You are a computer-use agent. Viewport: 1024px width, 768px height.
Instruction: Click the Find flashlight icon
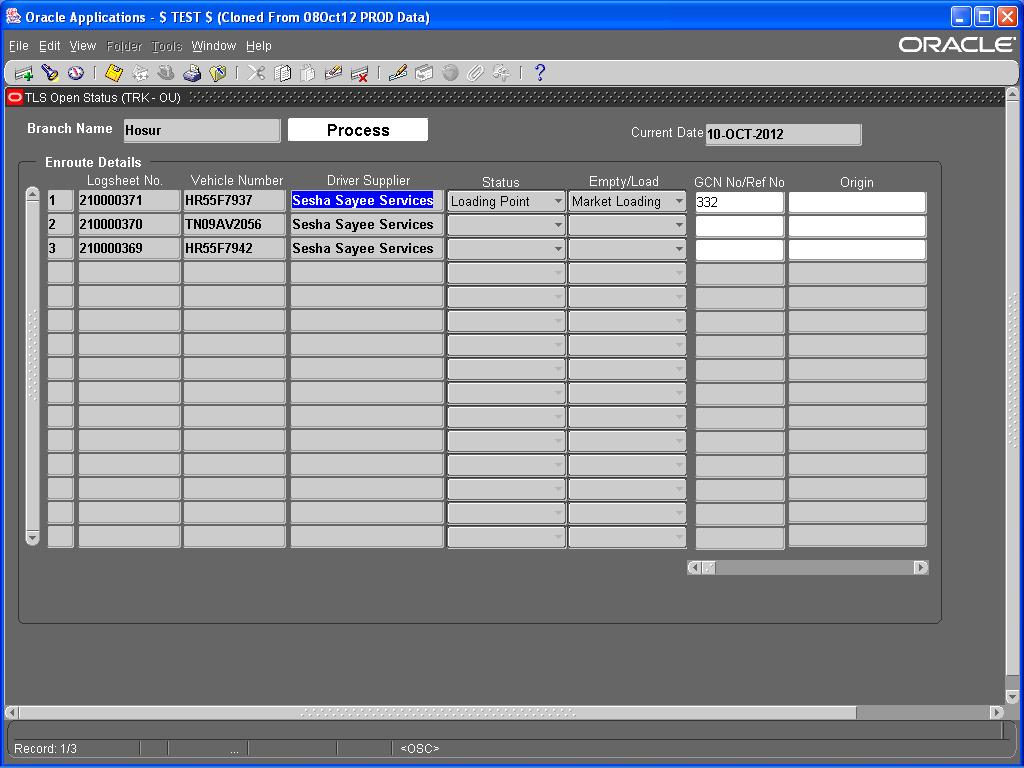50,73
